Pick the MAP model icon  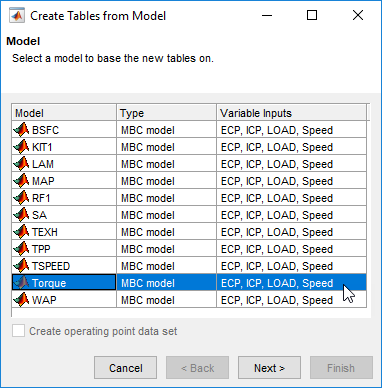coord(21,181)
